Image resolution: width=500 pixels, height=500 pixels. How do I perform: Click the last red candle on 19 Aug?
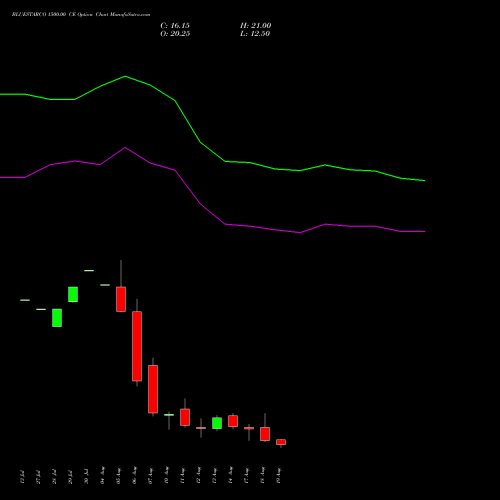tap(281, 442)
